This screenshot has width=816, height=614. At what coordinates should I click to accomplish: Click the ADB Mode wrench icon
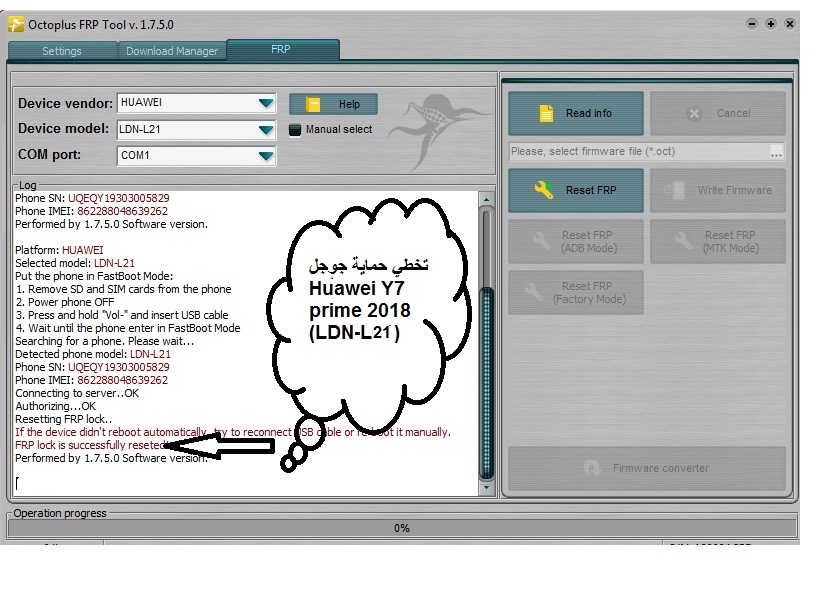[541, 240]
